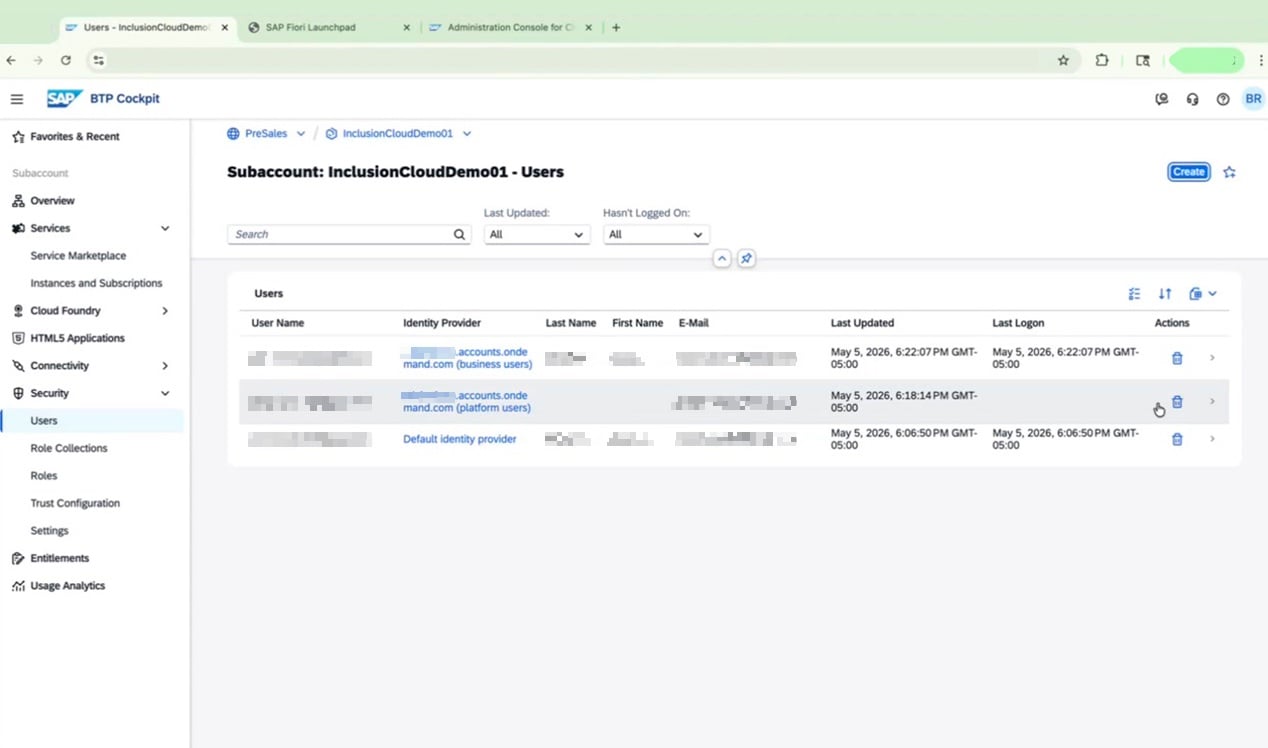
Task: Open HTML5 Applications
Action: point(77,339)
